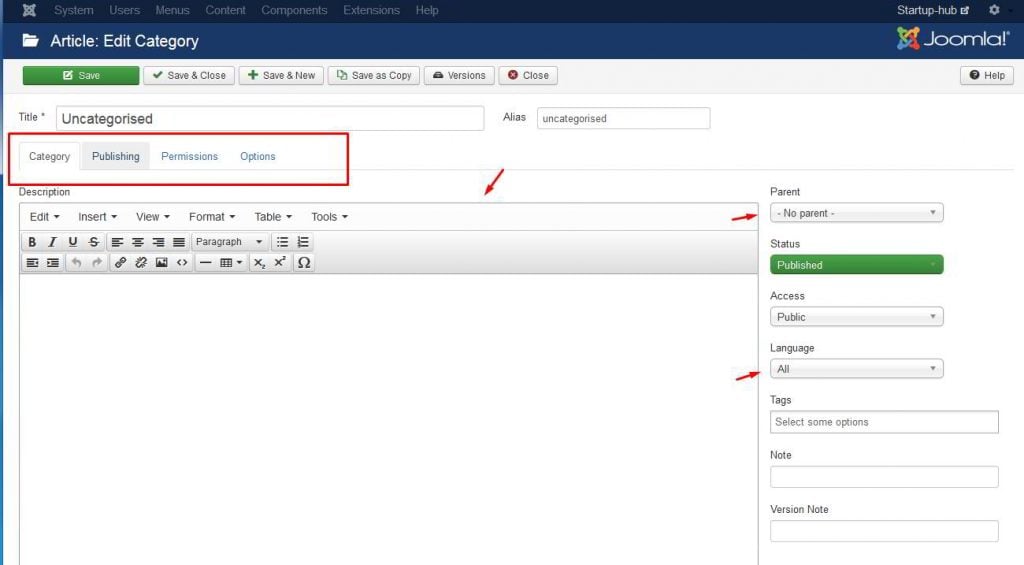Apply italic text formatting

[52, 242]
